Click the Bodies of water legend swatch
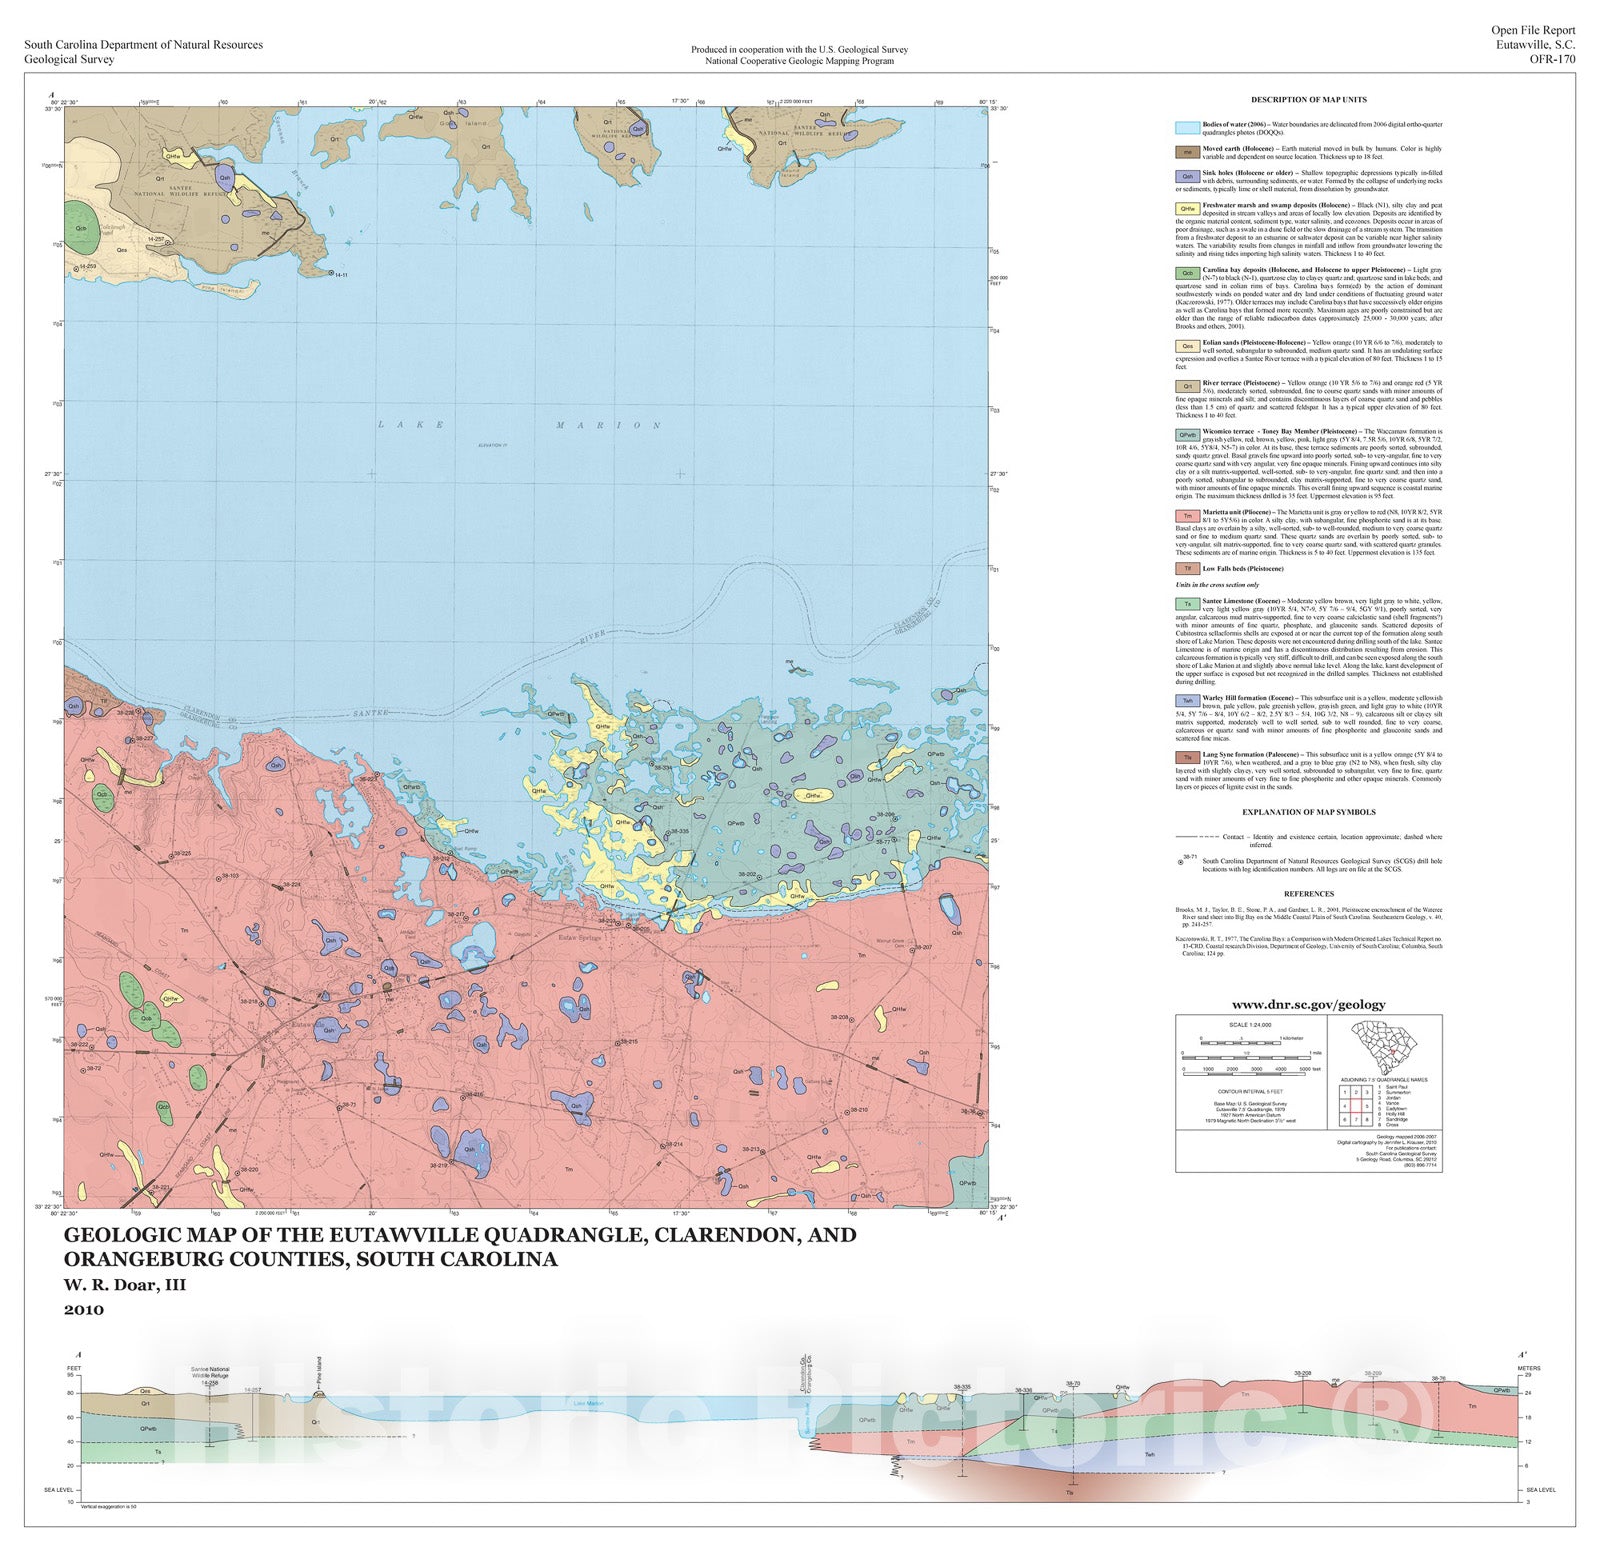Image resolution: width=1600 pixels, height=1551 pixels. click(1187, 128)
